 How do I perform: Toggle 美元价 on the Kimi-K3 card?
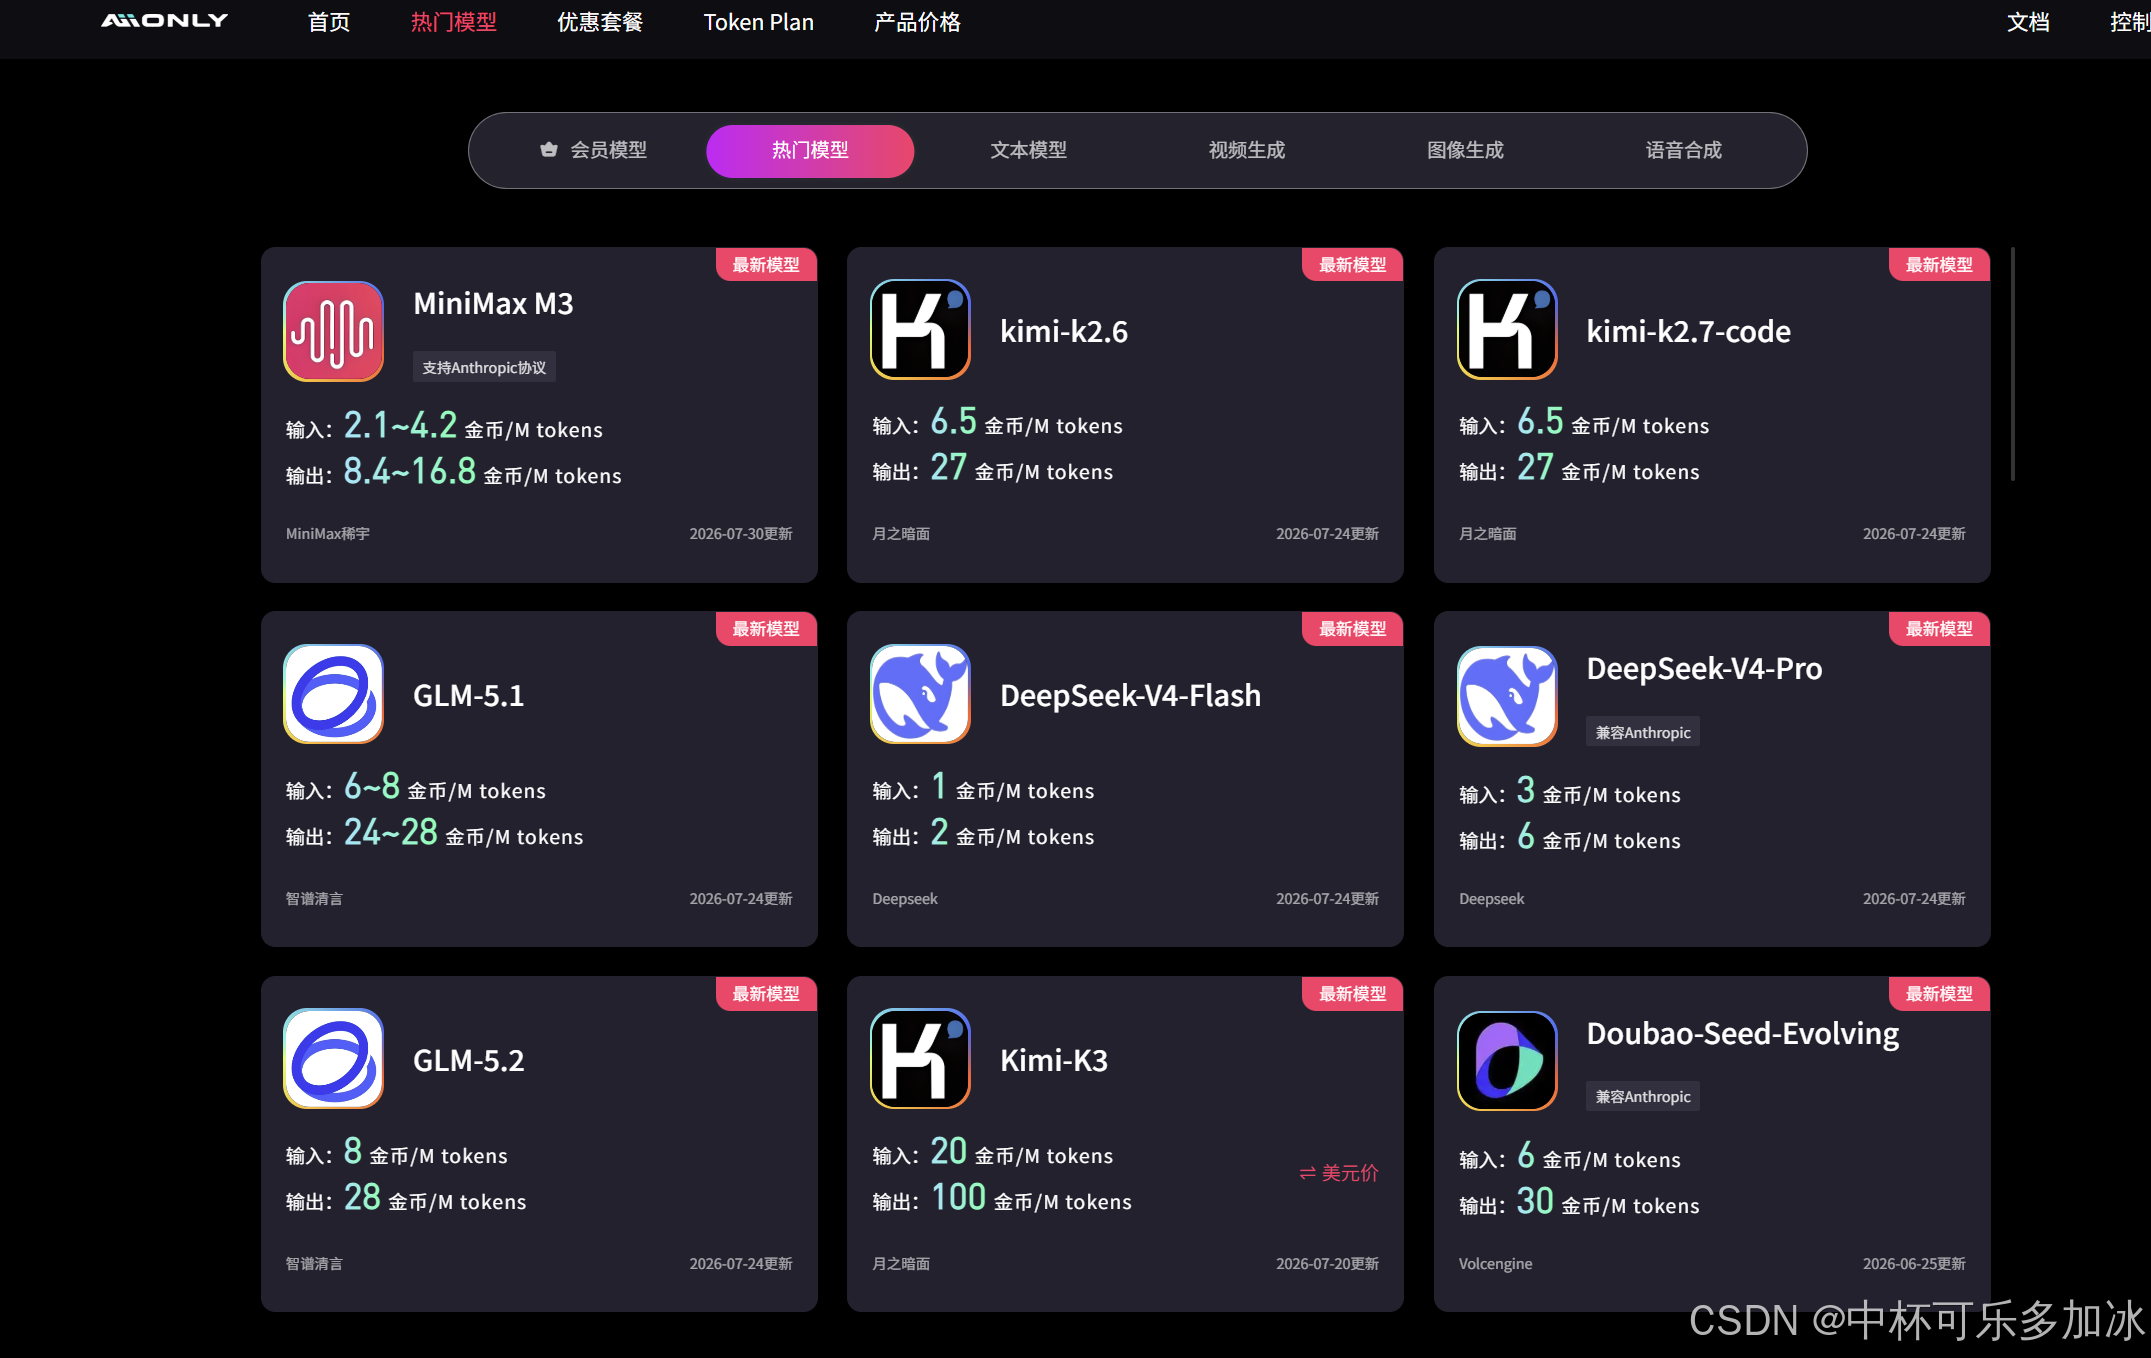pyautogui.click(x=1339, y=1173)
